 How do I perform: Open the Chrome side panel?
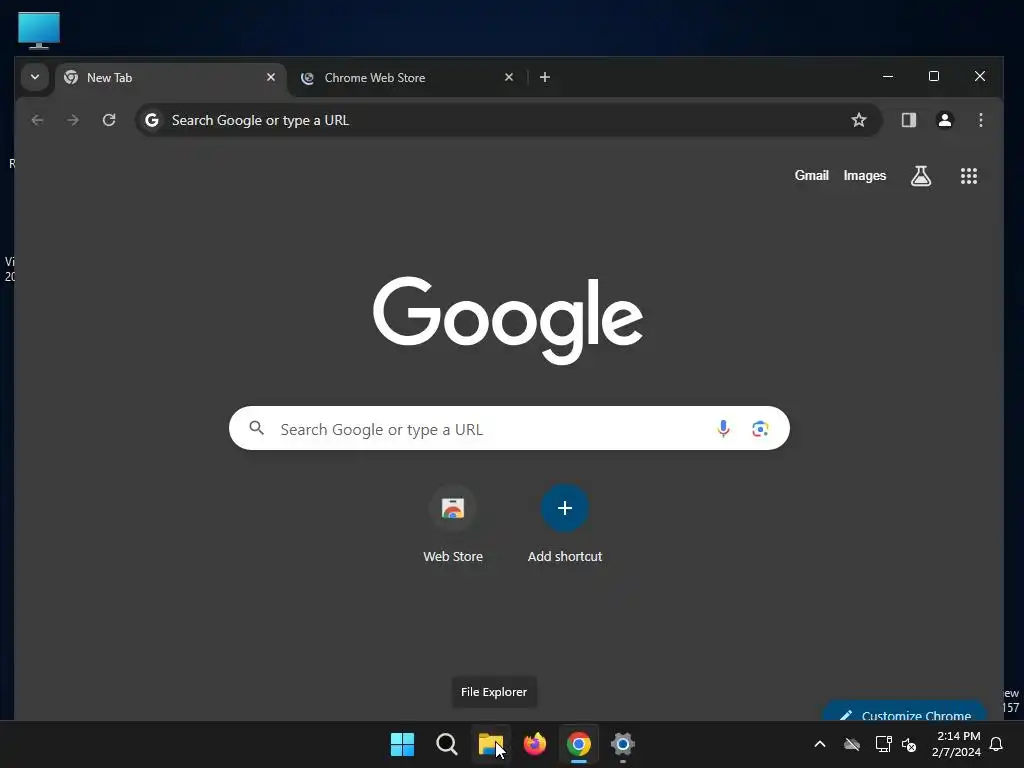(908, 120)
